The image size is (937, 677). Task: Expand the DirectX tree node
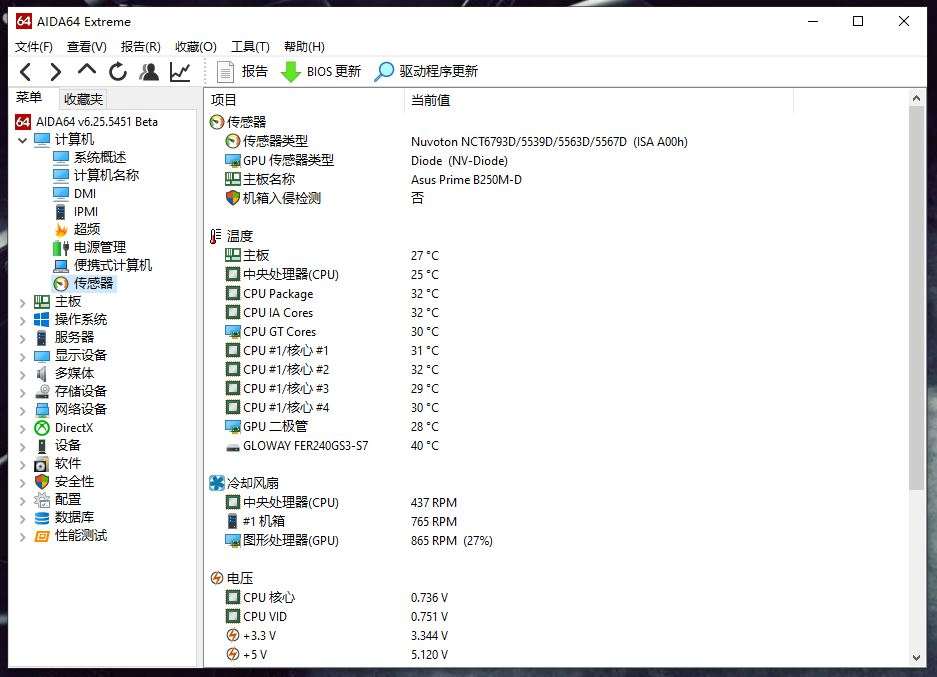pyautogui.click(x=23, y=428)
